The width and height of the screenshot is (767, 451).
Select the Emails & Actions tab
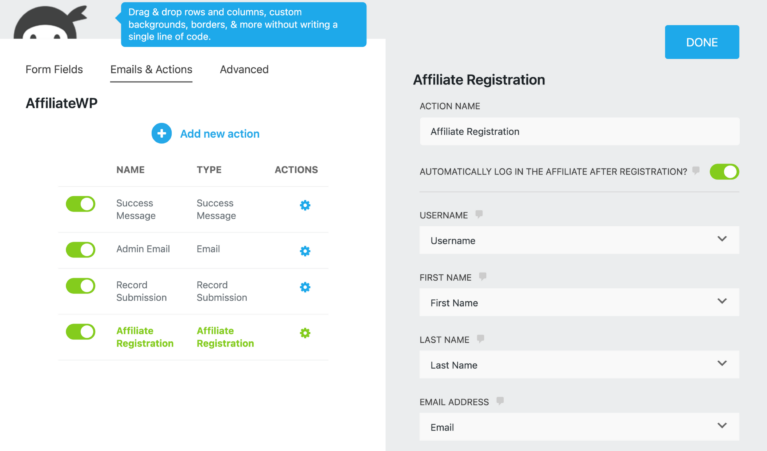tap(151, 70)
